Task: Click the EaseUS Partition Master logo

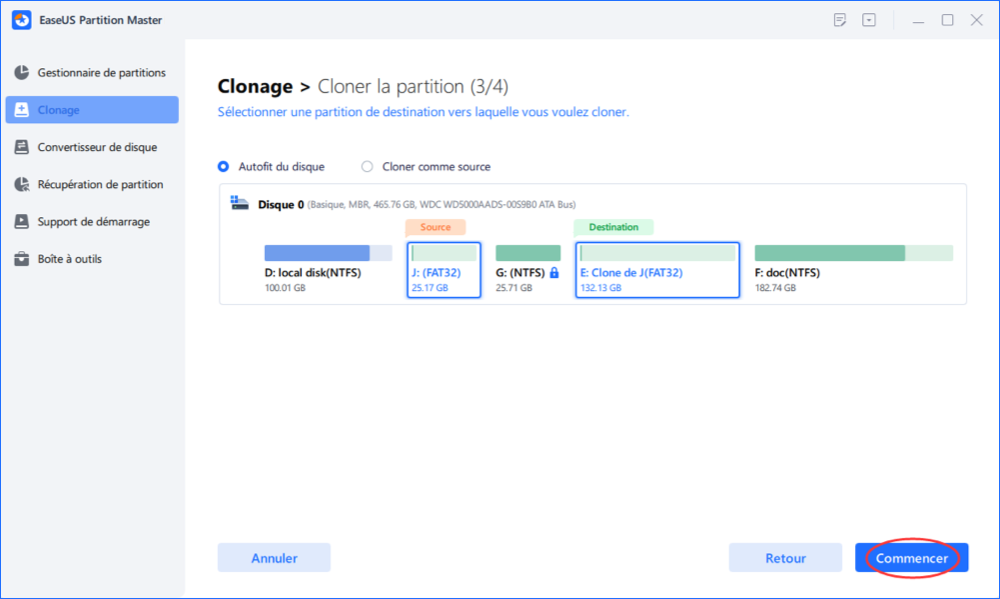Action: pos(20,20)
